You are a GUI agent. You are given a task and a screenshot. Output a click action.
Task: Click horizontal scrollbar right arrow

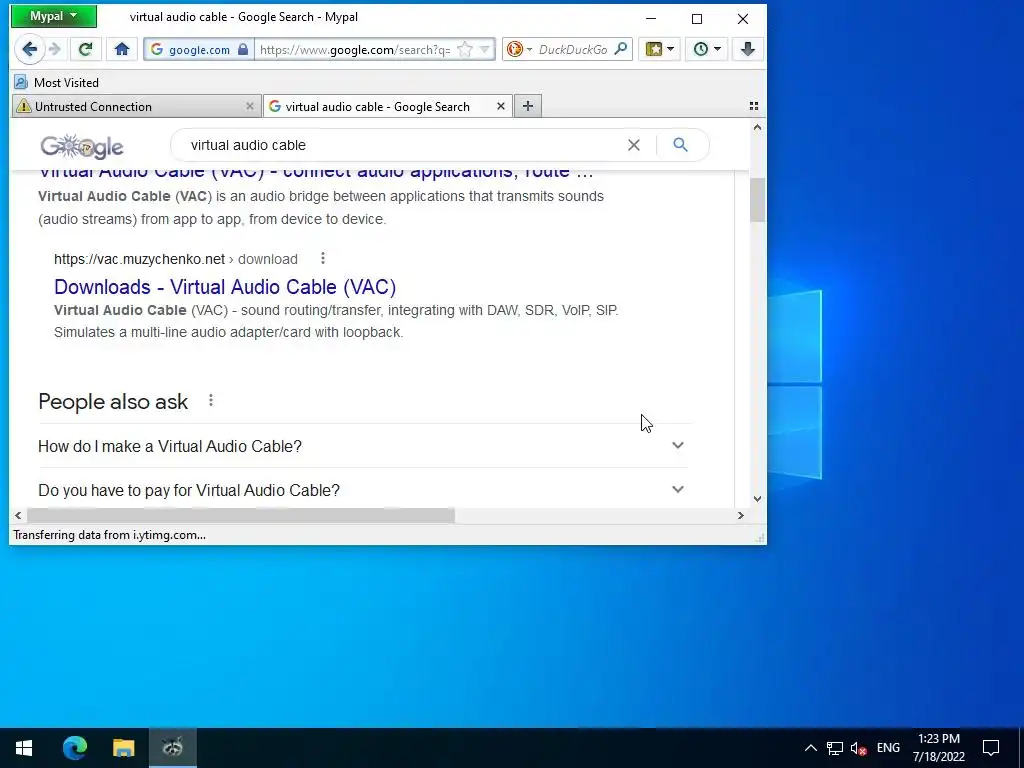(741, 515)
